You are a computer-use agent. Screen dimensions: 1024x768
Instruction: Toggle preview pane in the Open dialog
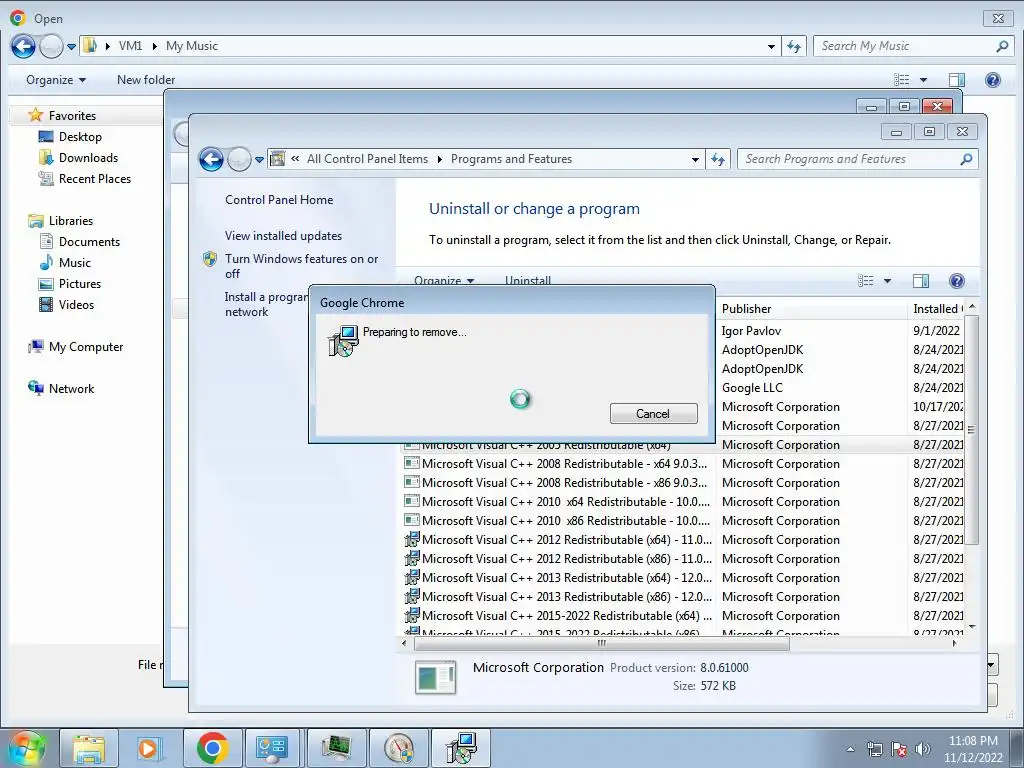pos(957,80)
